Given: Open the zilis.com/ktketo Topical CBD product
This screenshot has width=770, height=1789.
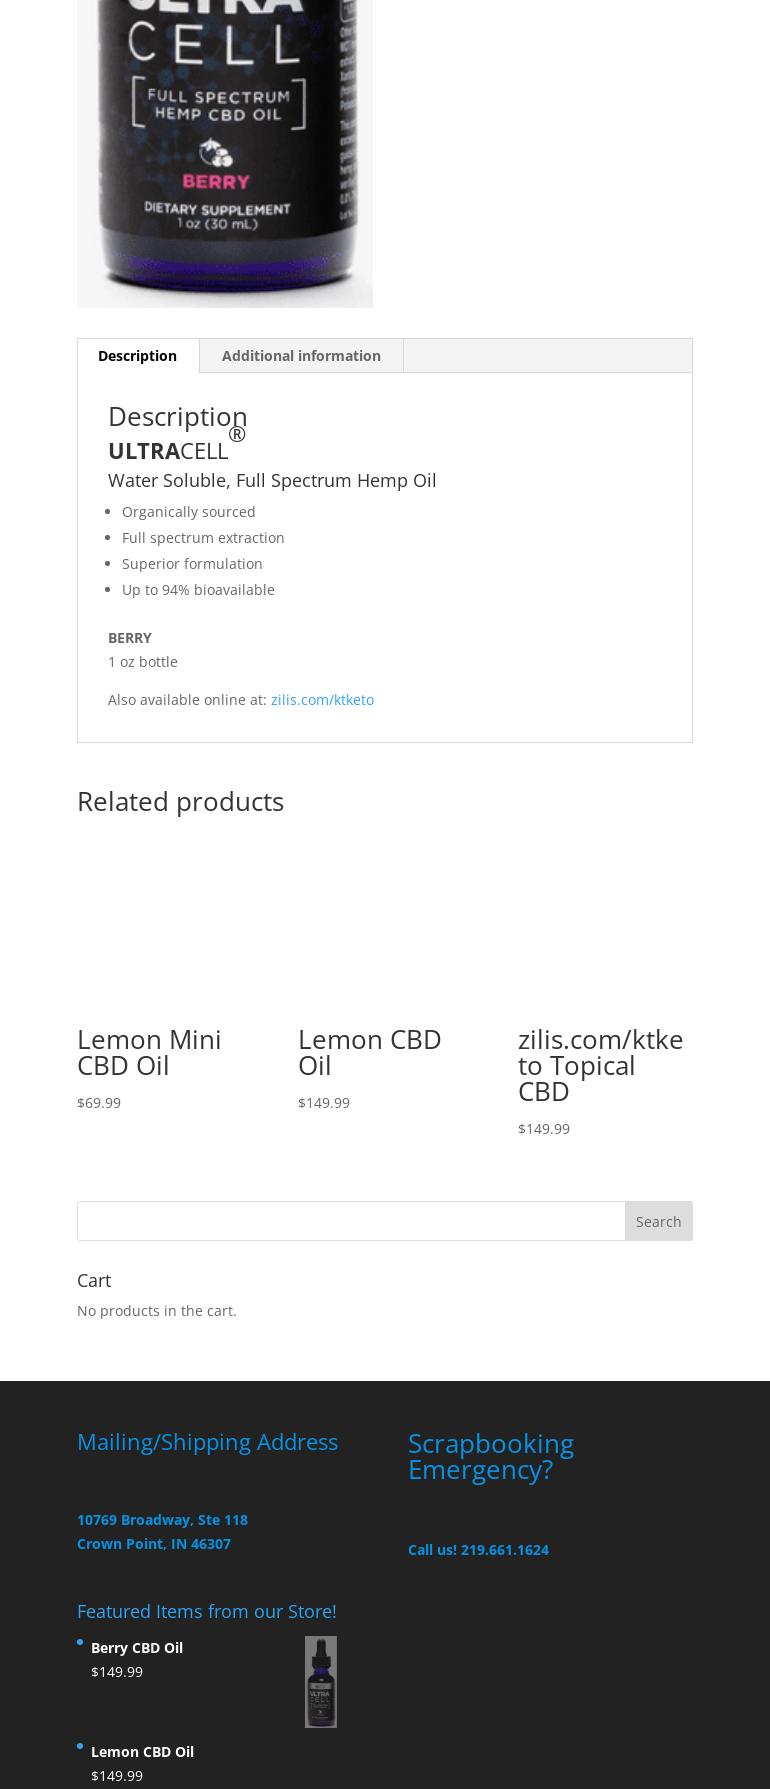Looking at the screenshot, I should (x=600, y=1065).
